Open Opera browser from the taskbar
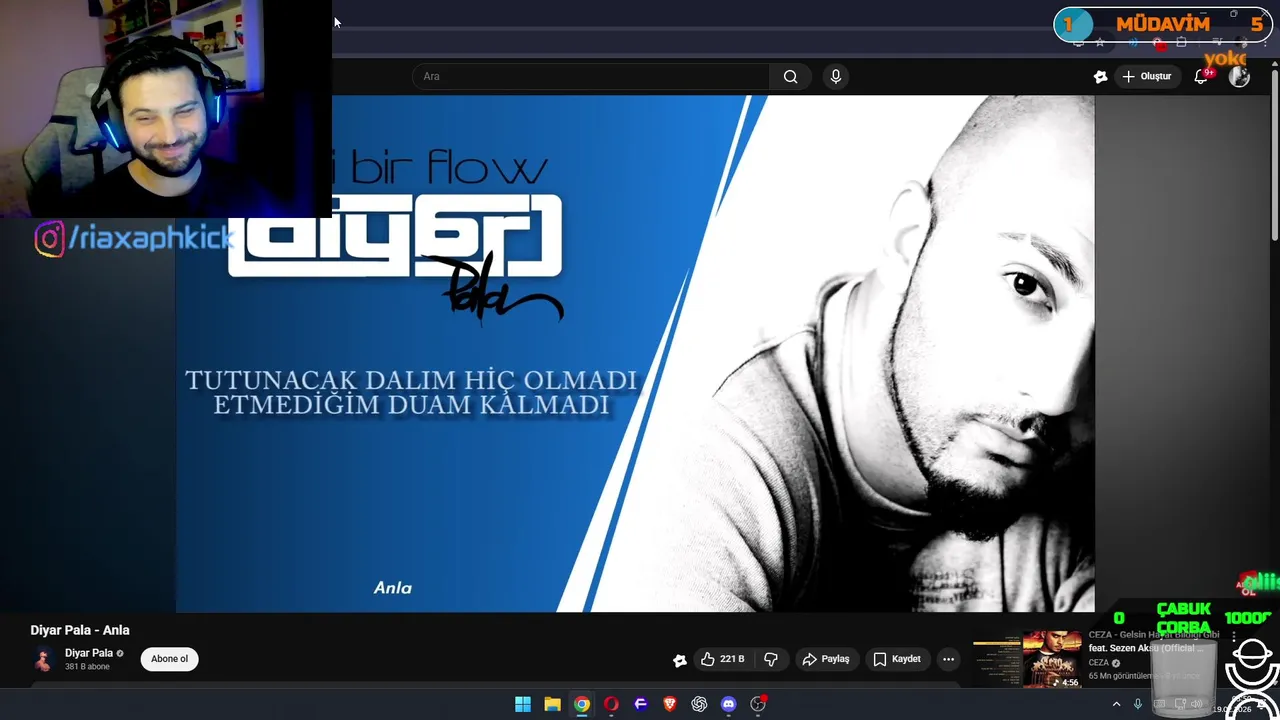The width and height of the screenshot is (1280, 720). (x=611, y=704)
